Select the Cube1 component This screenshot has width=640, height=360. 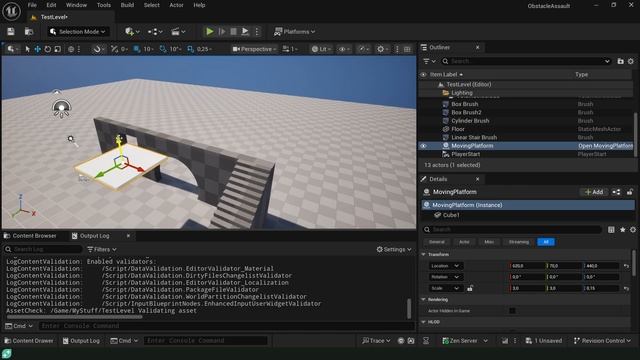pos(451,215)
